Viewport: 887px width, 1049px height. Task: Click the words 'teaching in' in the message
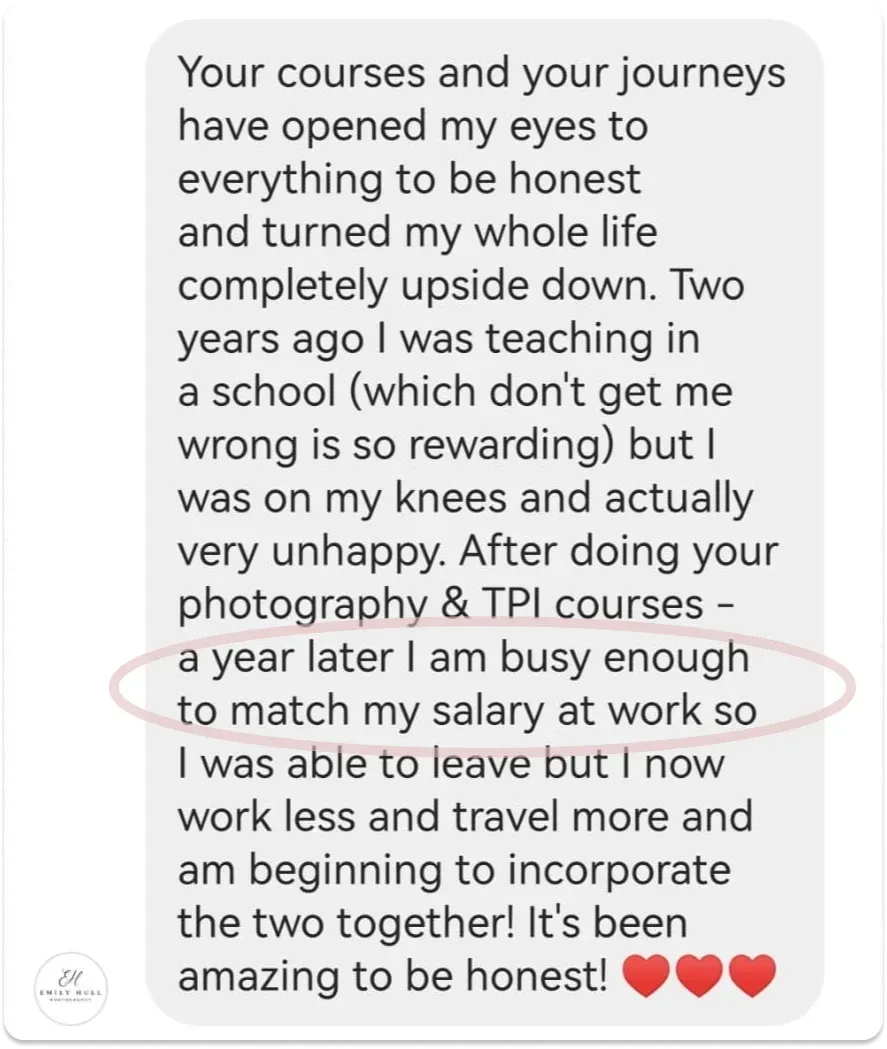(x=593, y=341)
